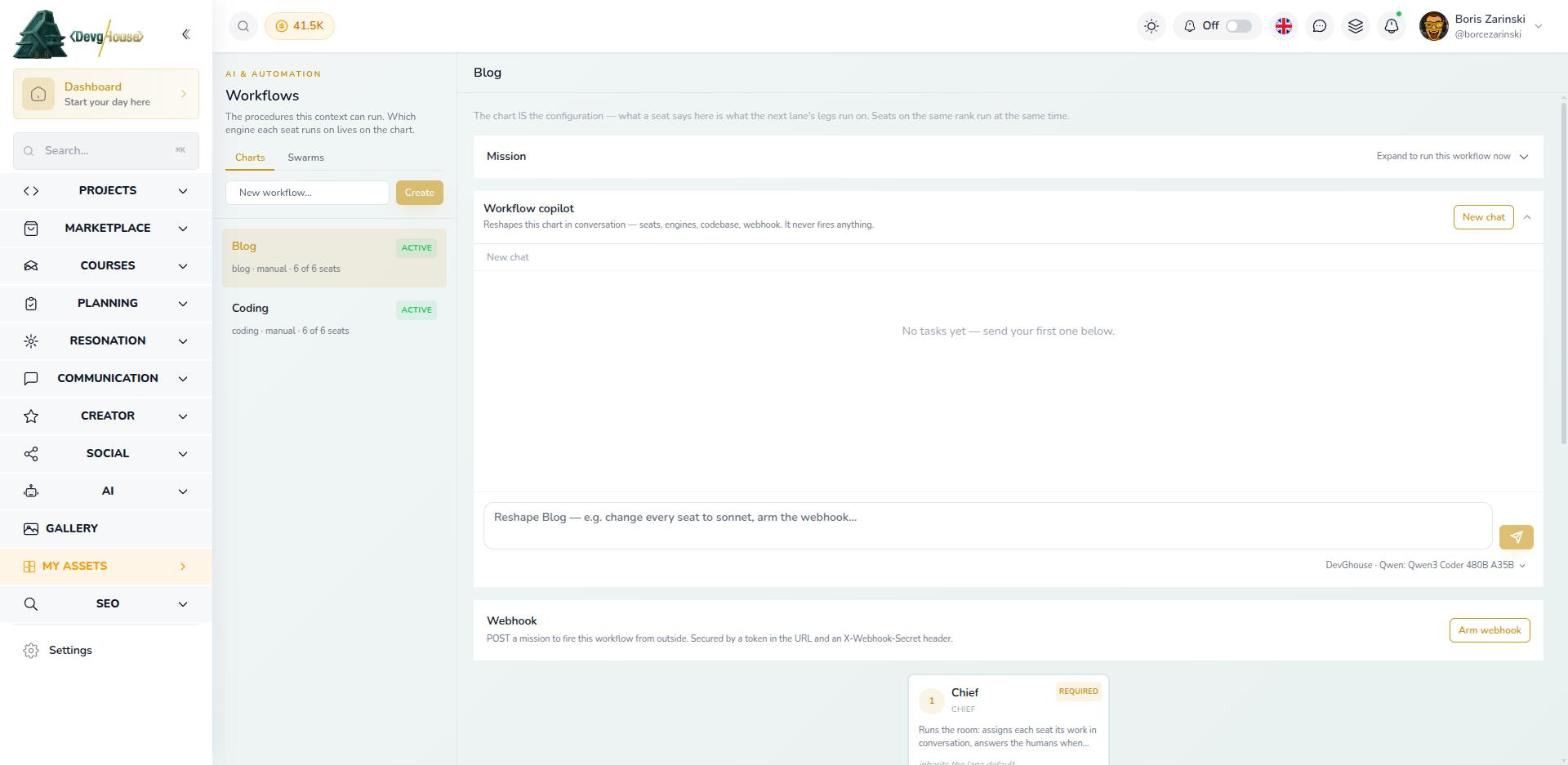Open the MY ASSETS menu item
The width and height of the screenshot is (1568, 765).
coord(106,566)
